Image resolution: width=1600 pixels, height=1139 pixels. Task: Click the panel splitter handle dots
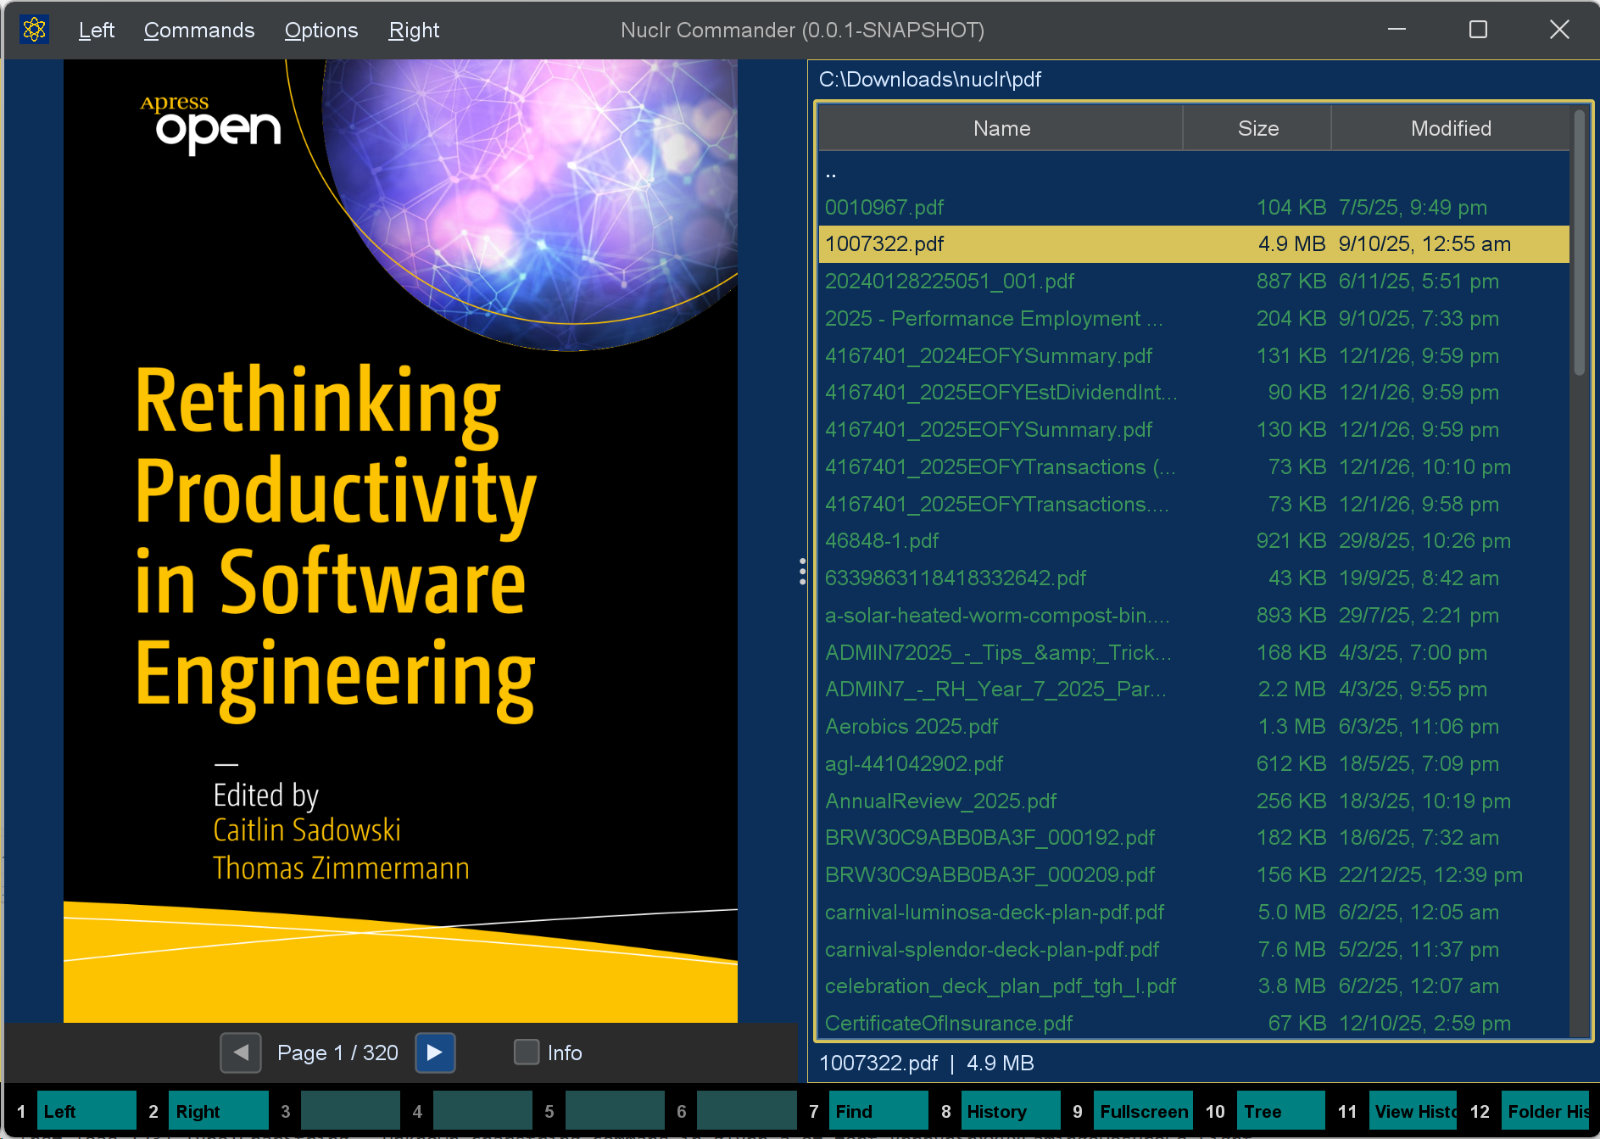click(802, 571)
